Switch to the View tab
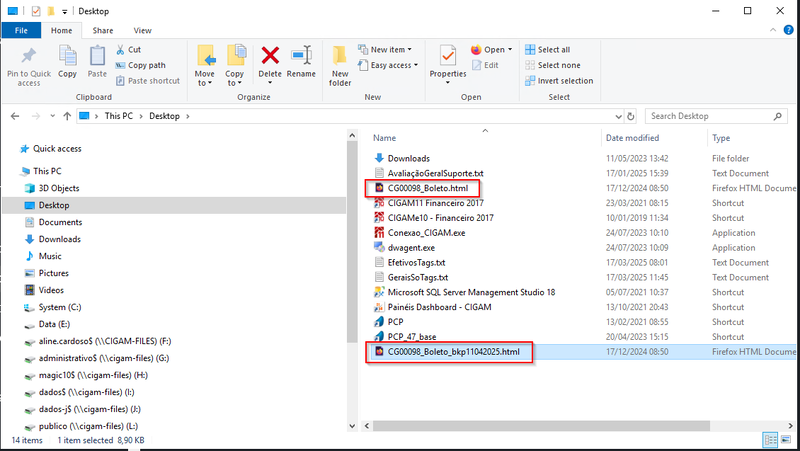Viewport: 800px width, 451px height. click(142, 31)
